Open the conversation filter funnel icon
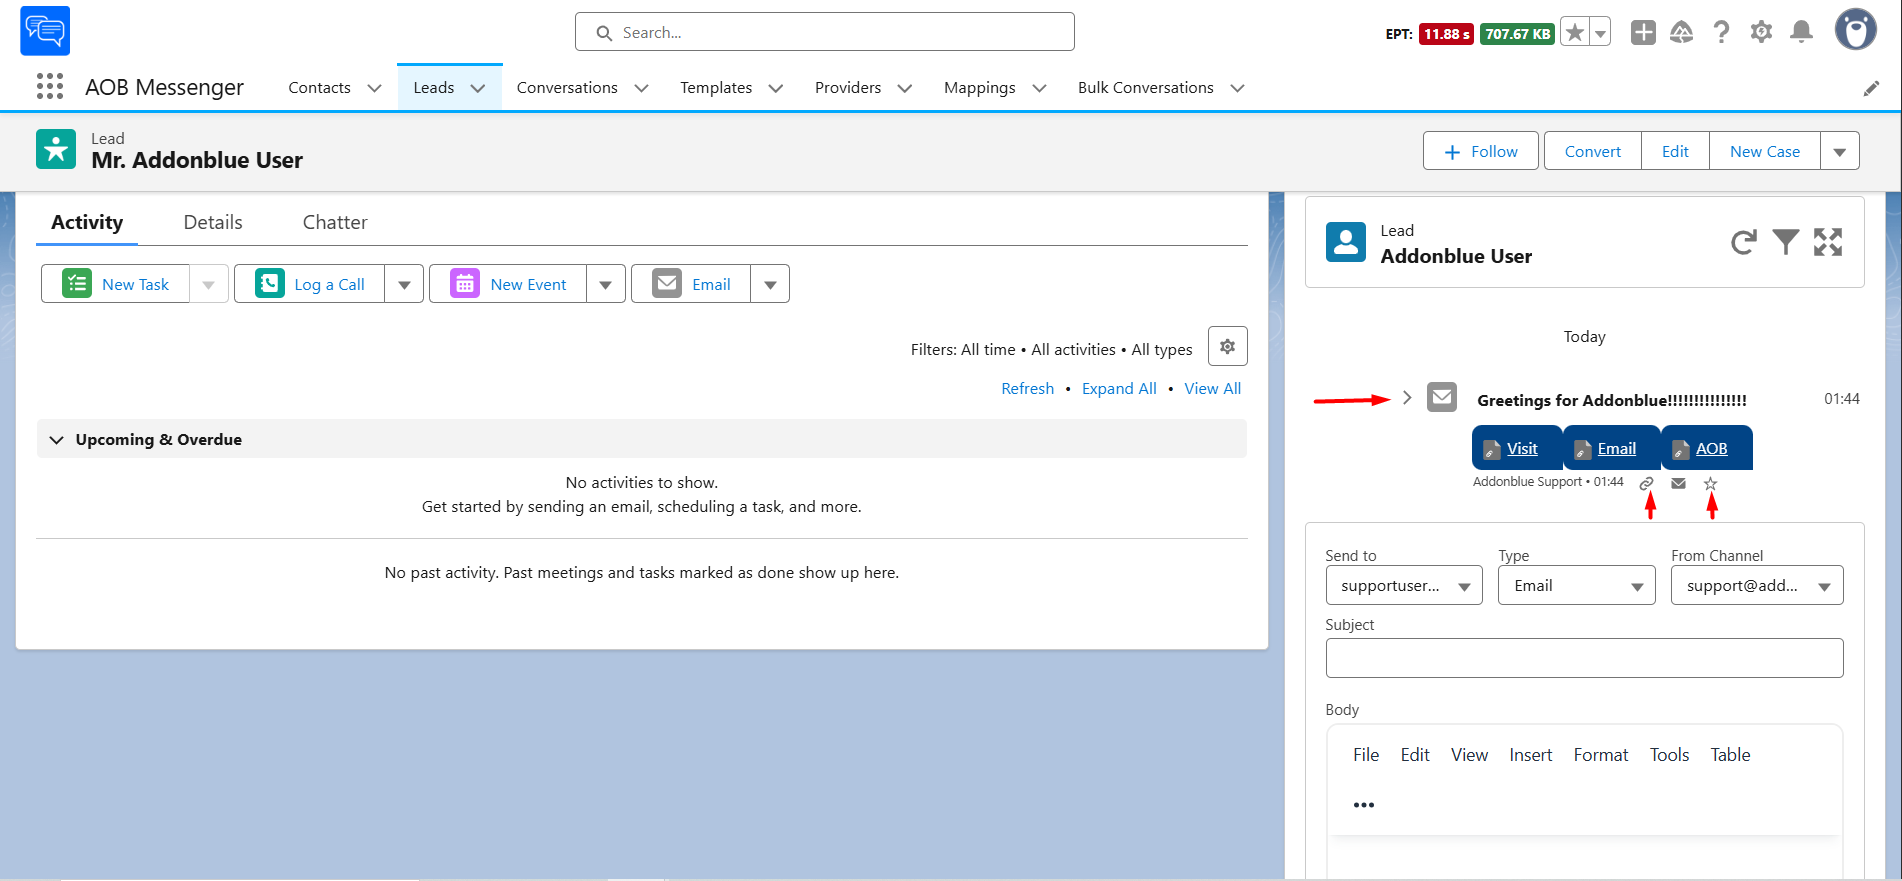The height and width of the screenshot is (881, 1902). coord(1786,242)
